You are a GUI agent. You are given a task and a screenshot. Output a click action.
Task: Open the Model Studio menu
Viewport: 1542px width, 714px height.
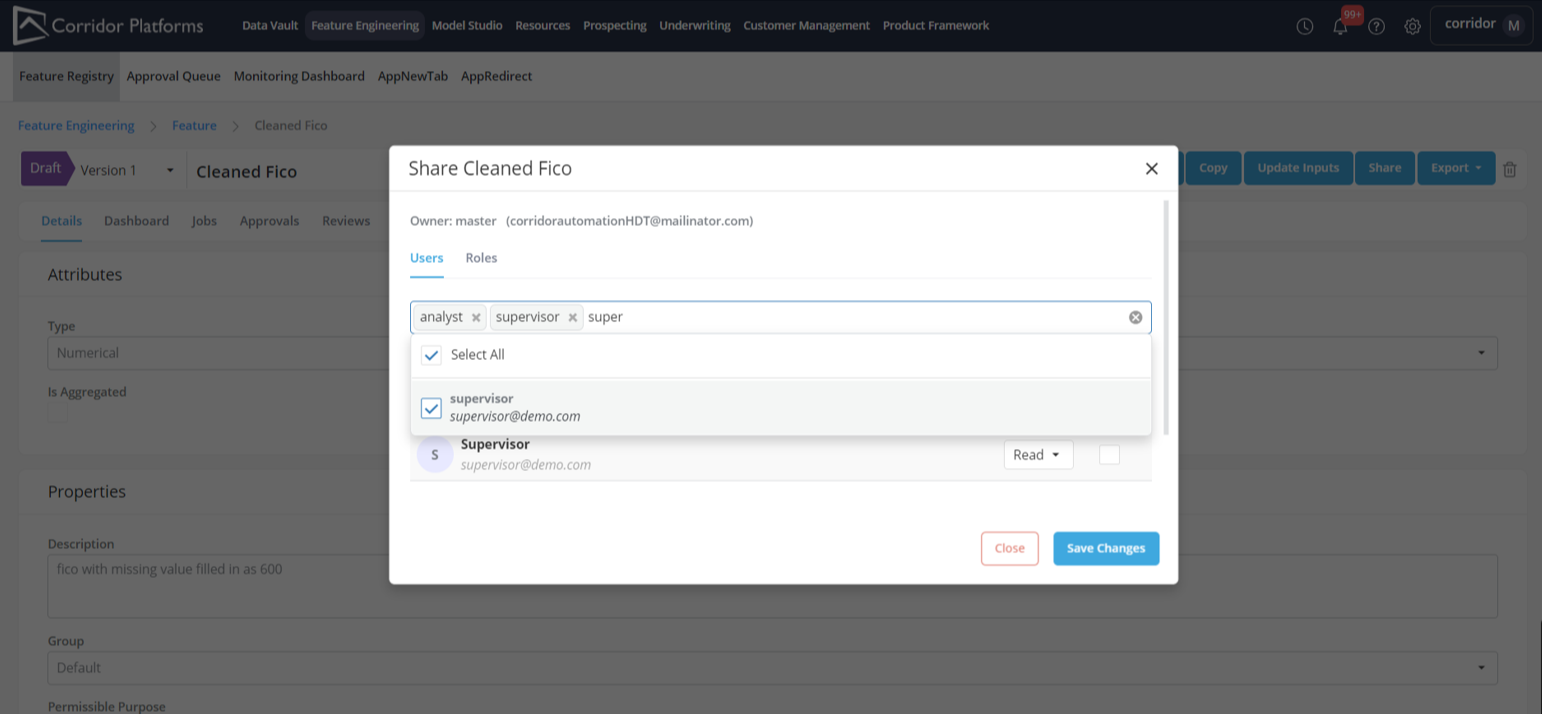point(467,26)
